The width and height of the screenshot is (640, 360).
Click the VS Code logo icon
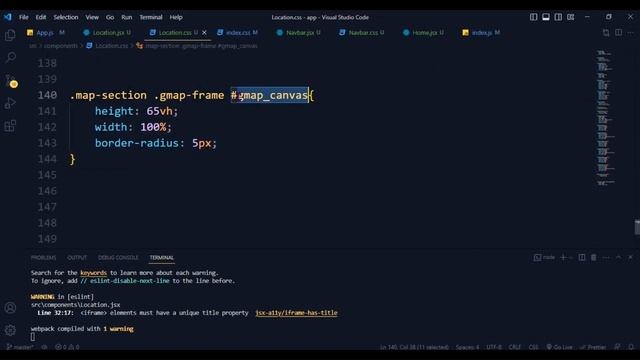(8, 17)
